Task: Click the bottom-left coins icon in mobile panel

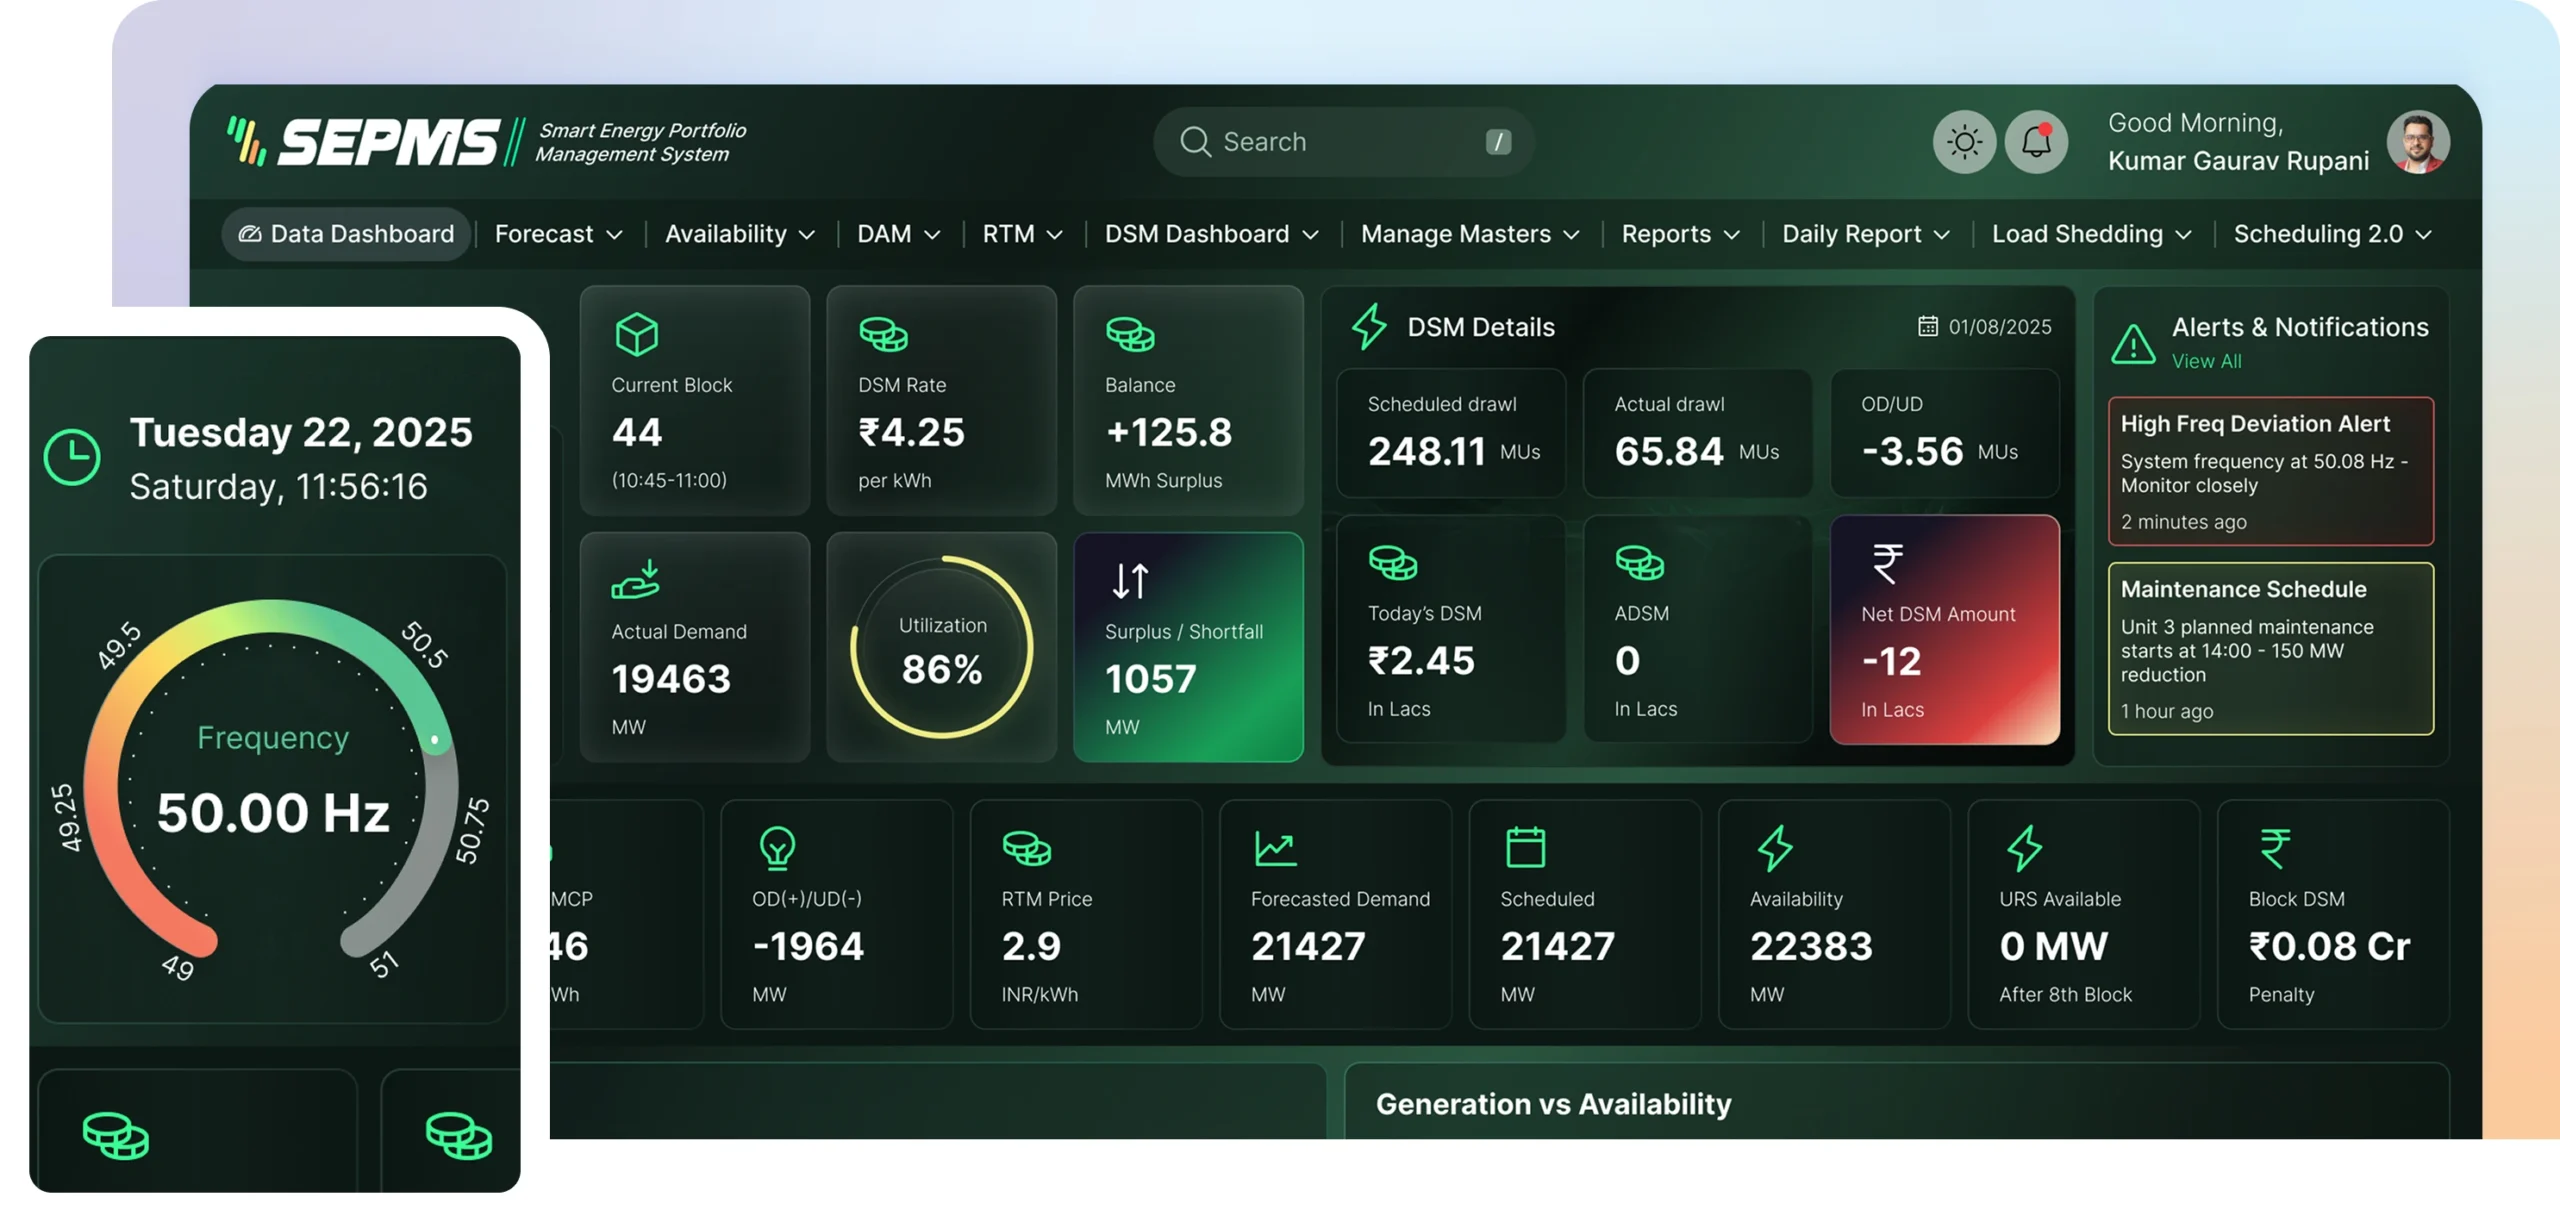Action: [x=116, y=1136]
